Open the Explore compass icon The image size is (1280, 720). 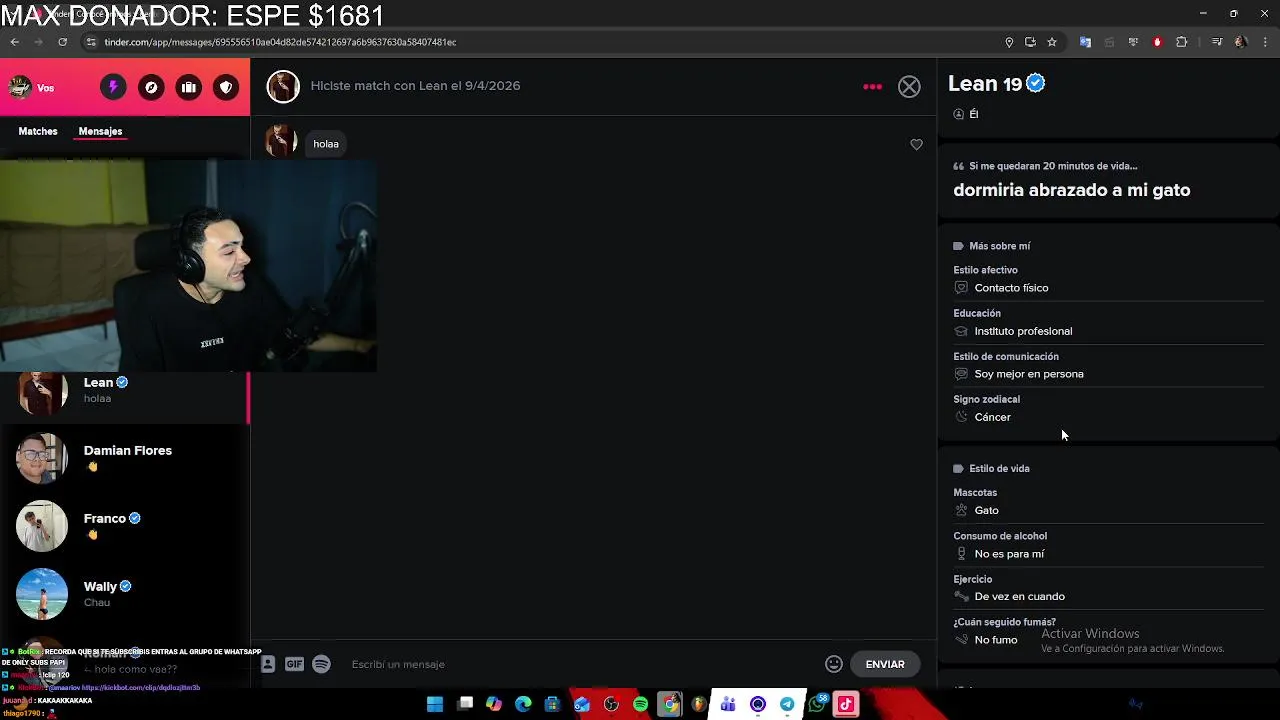click(x=151, y=87)
